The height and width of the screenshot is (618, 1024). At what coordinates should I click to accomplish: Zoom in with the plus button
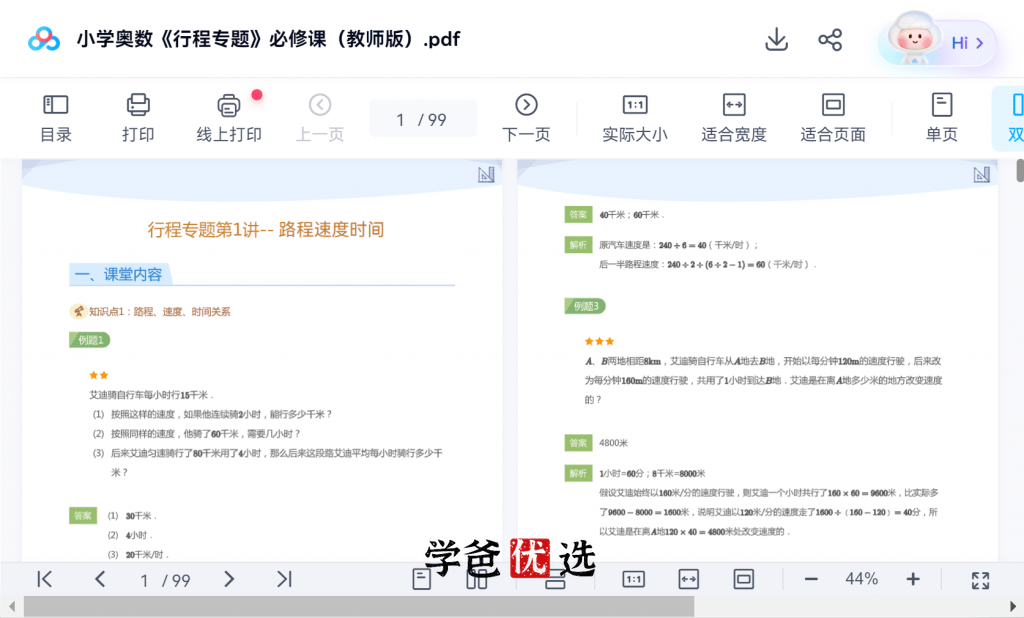click(913, 579)
